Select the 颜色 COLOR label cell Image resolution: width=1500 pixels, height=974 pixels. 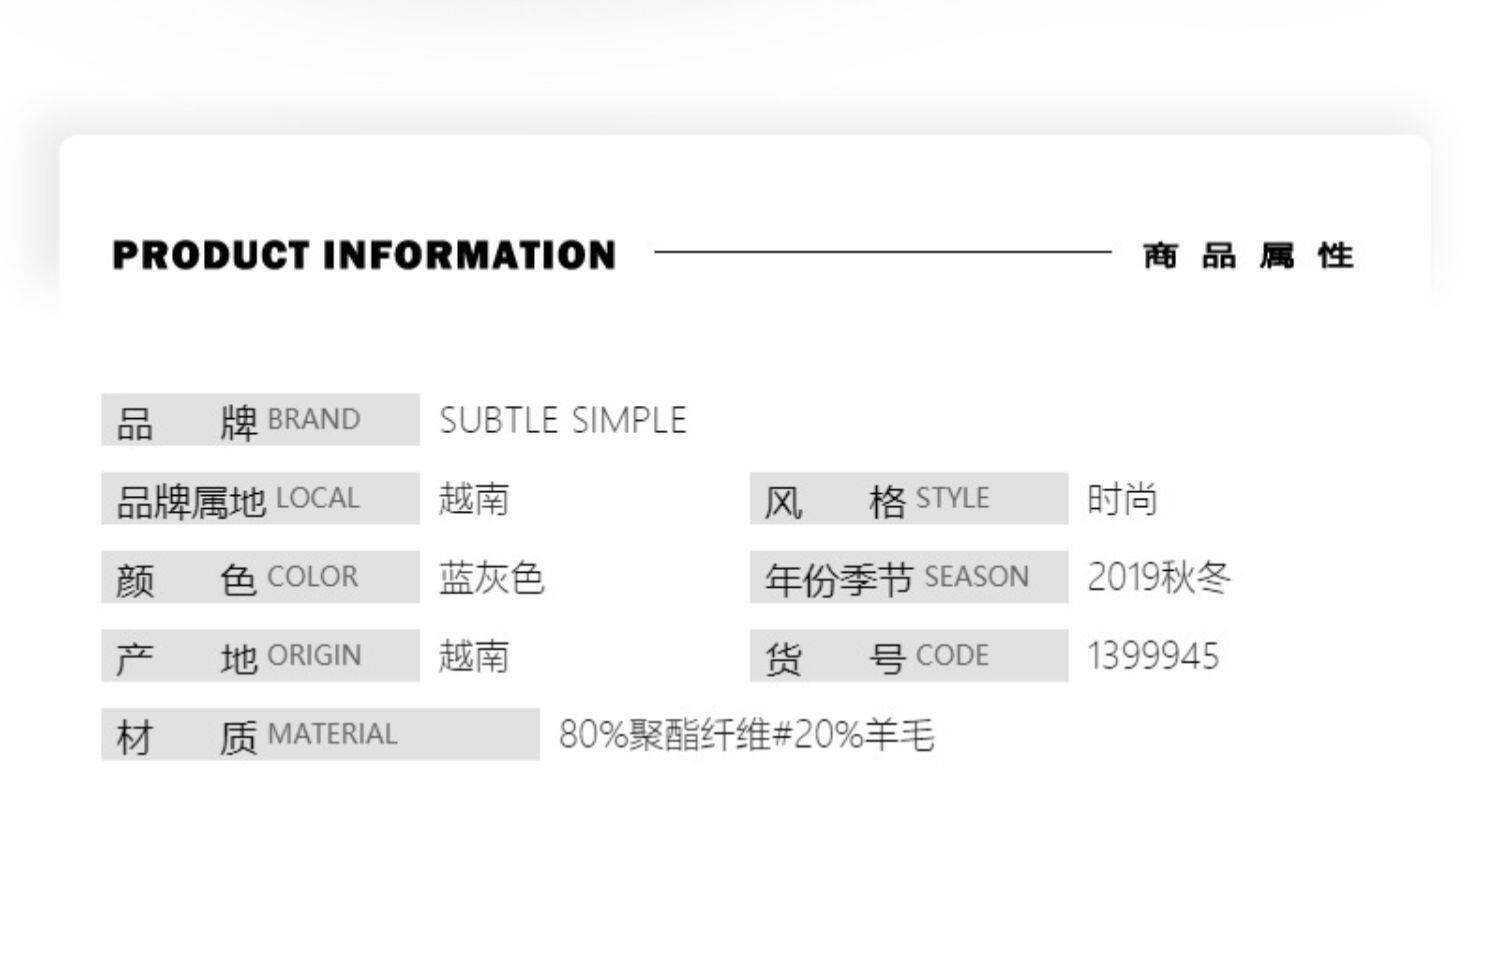pyautogui.click(x=260, y=577)
